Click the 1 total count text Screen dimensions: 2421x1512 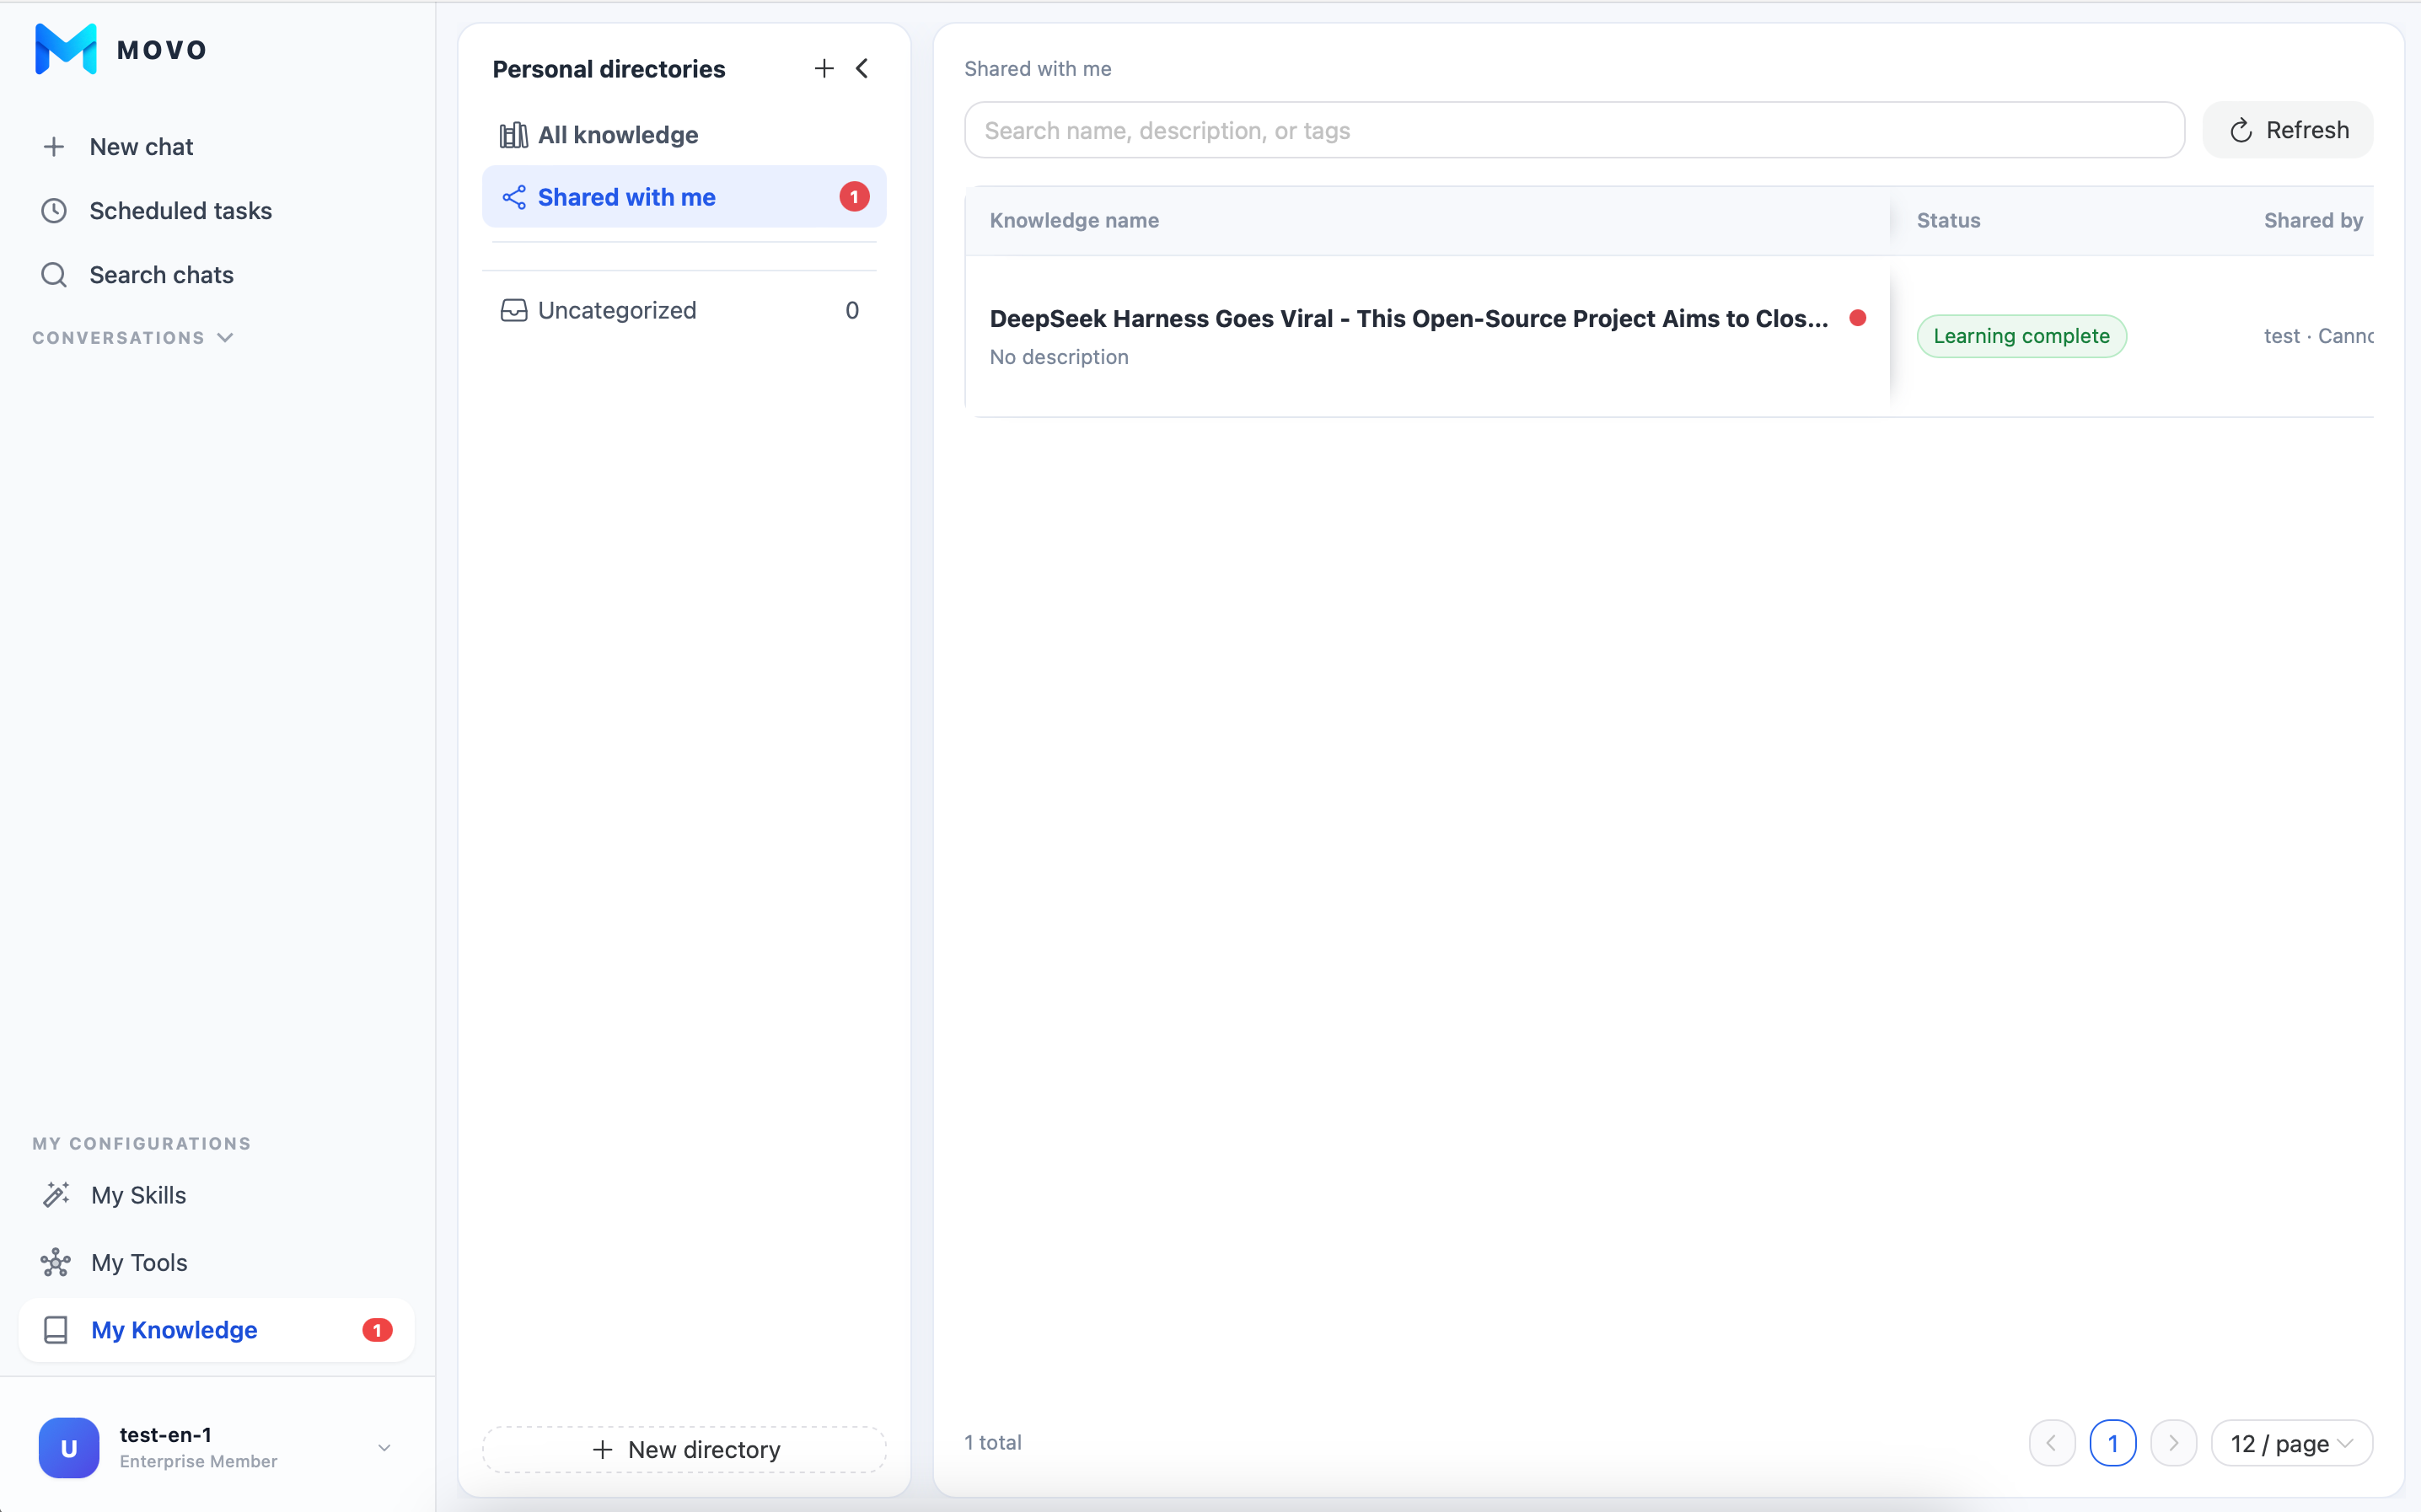point(993,1442)
